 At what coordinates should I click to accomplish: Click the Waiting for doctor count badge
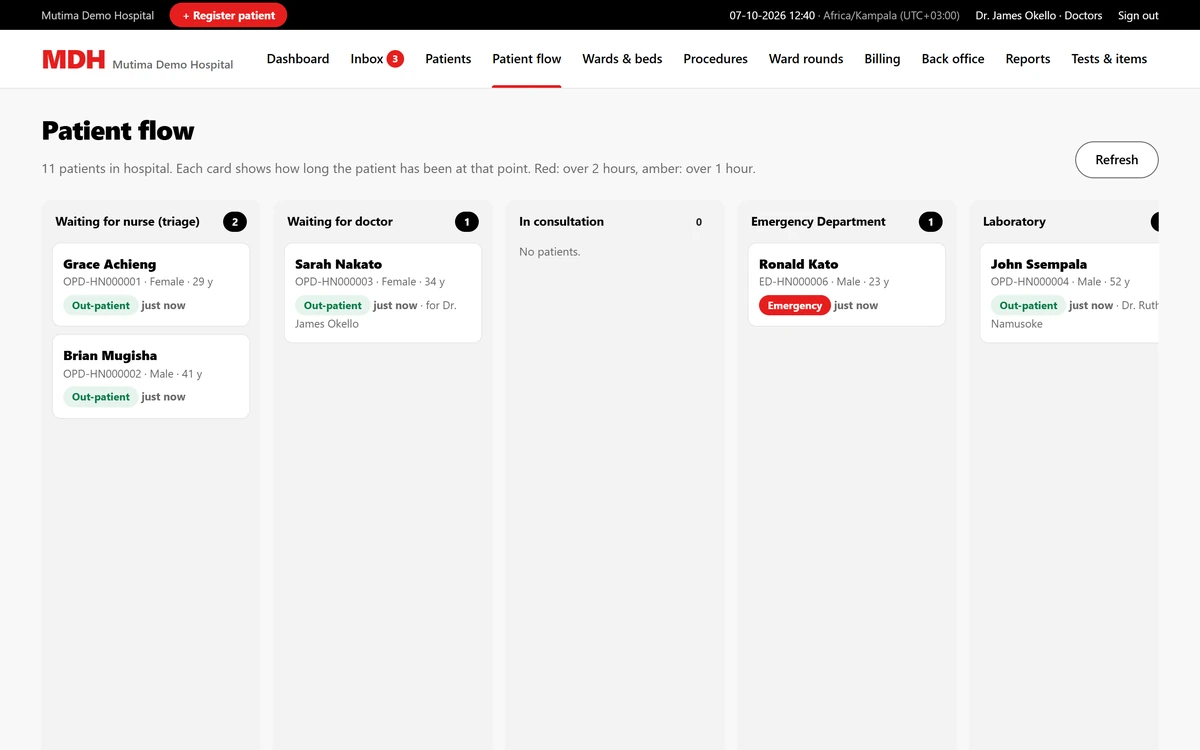click(x=467, y=222)
